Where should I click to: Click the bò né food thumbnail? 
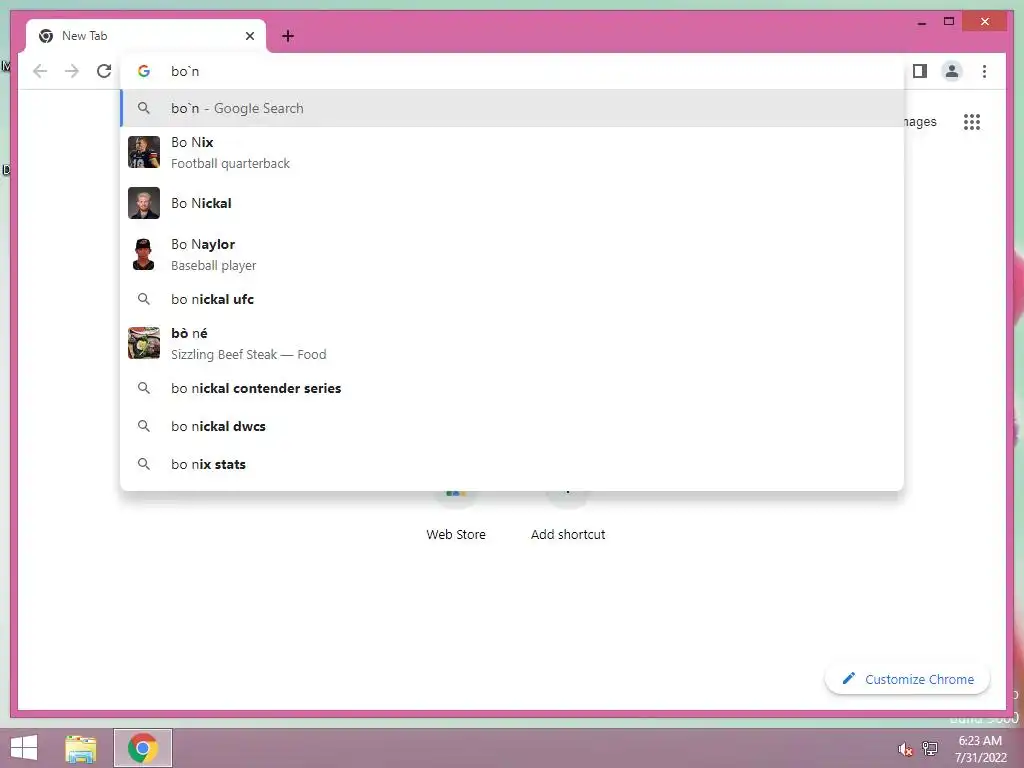(144, 343)
